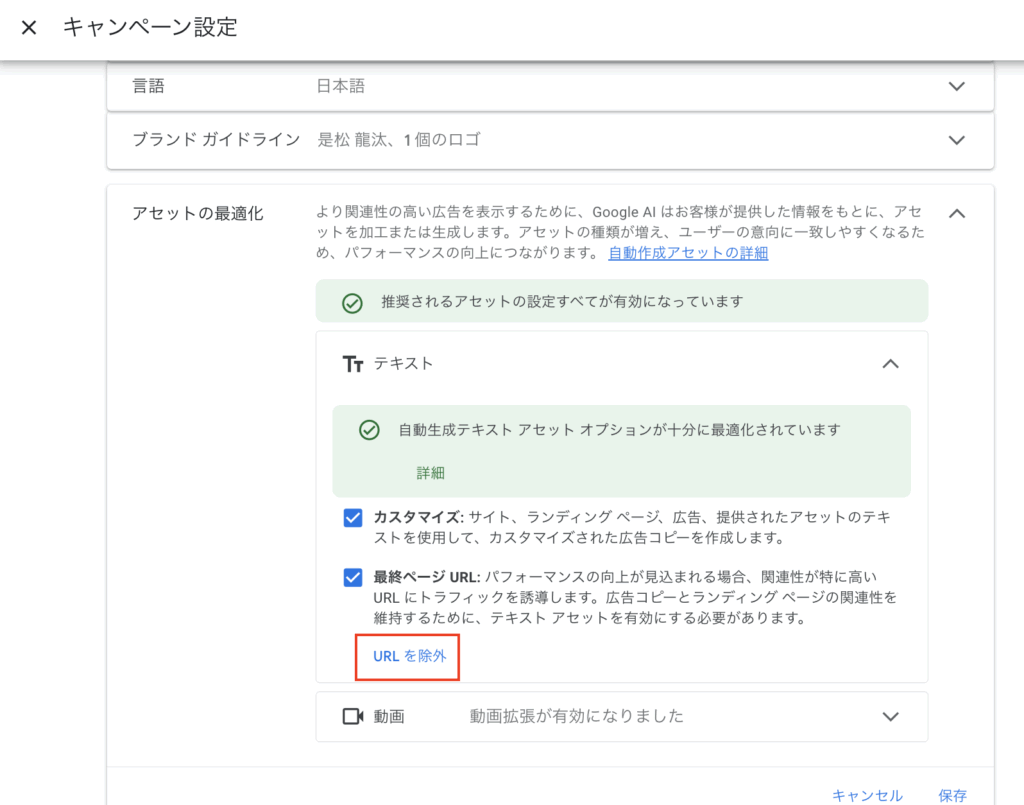The height and width of the screenshot is (805, 1024).
Task: Save changes with the 保存 button
Action: click(952, 796)
